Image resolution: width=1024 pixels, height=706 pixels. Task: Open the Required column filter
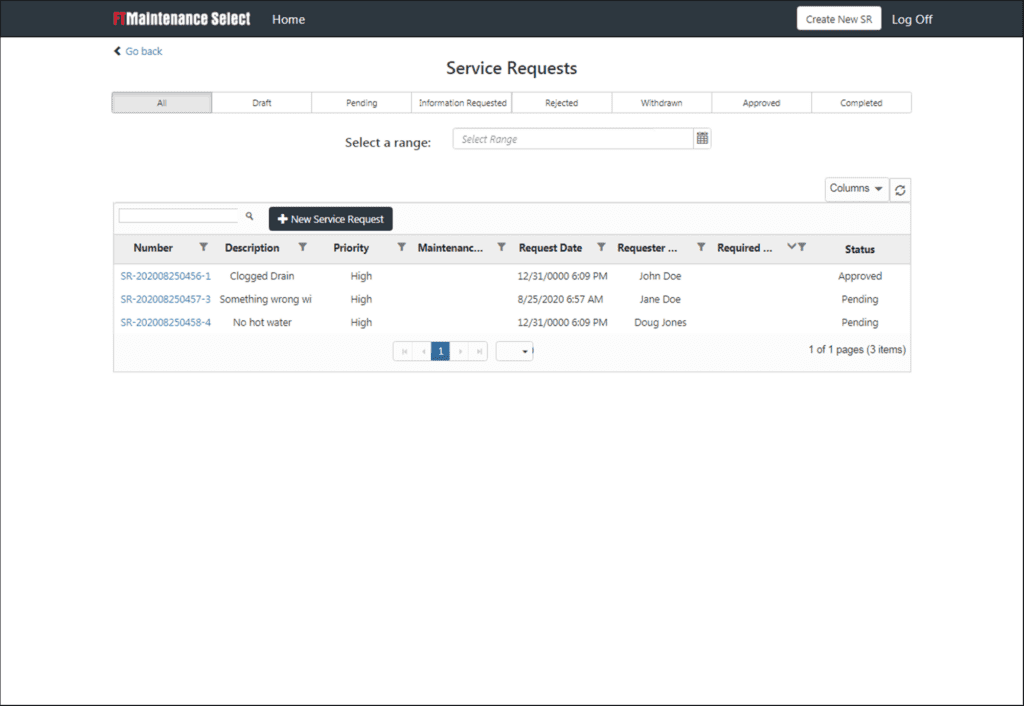coord(802,247)
